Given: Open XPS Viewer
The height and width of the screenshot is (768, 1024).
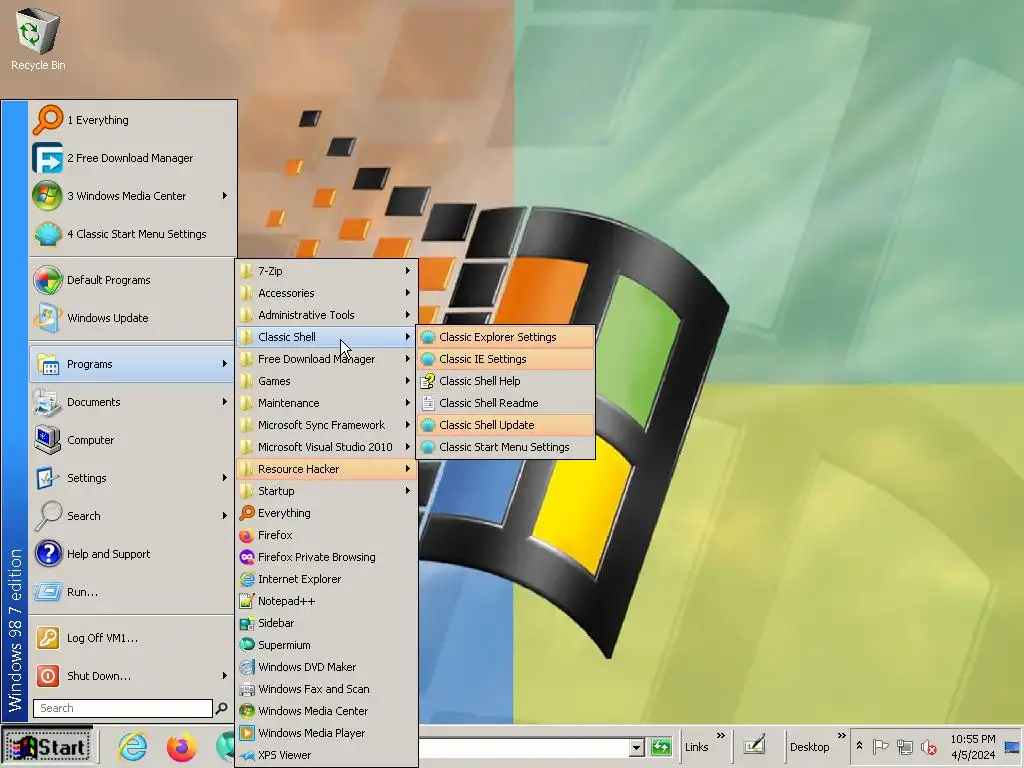Looking at the screenshot, I should point(327,755).
